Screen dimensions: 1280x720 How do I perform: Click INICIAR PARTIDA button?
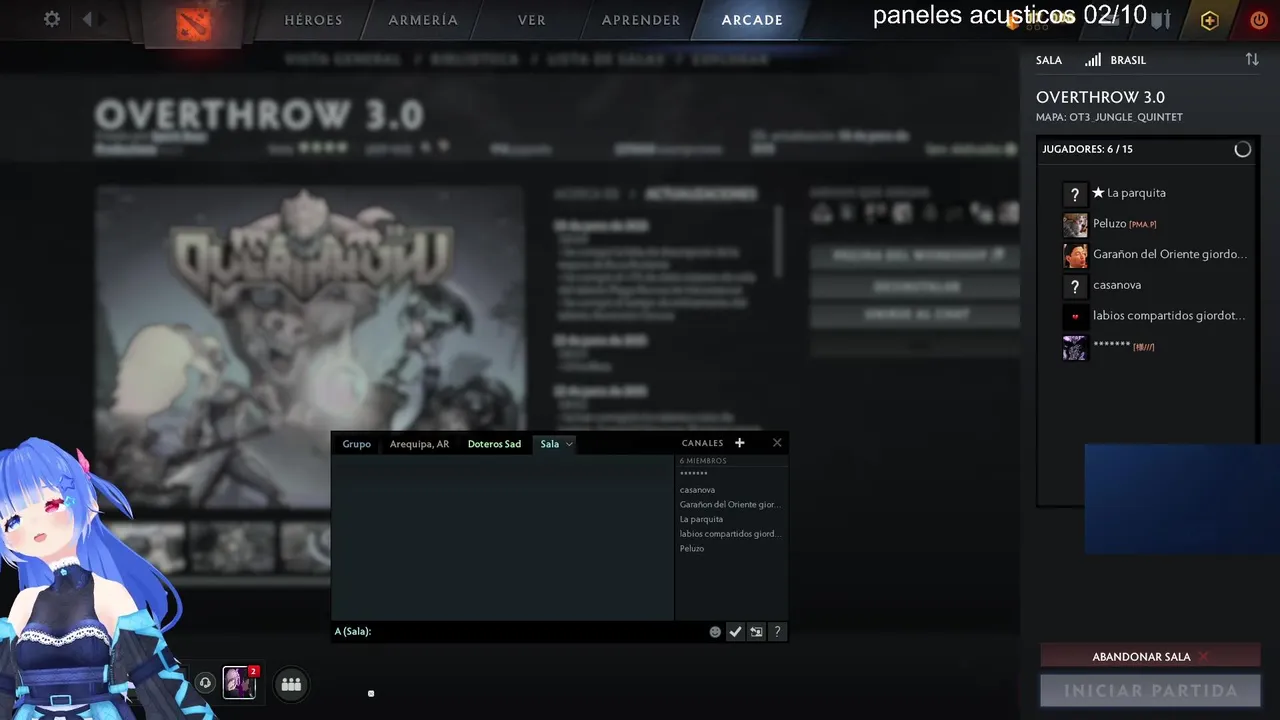coord(1150,690)
